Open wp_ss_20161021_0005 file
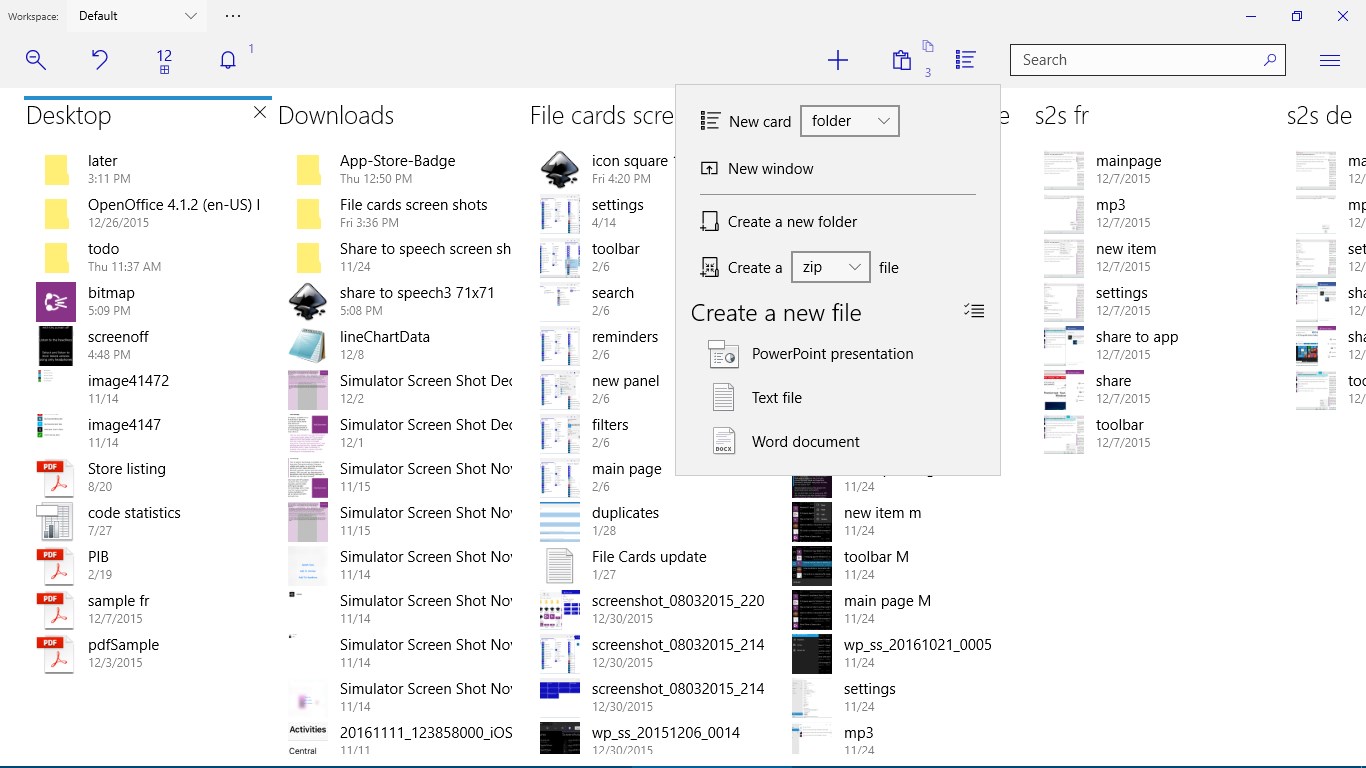Screen dimensions: 1366x768 [918, 645]
